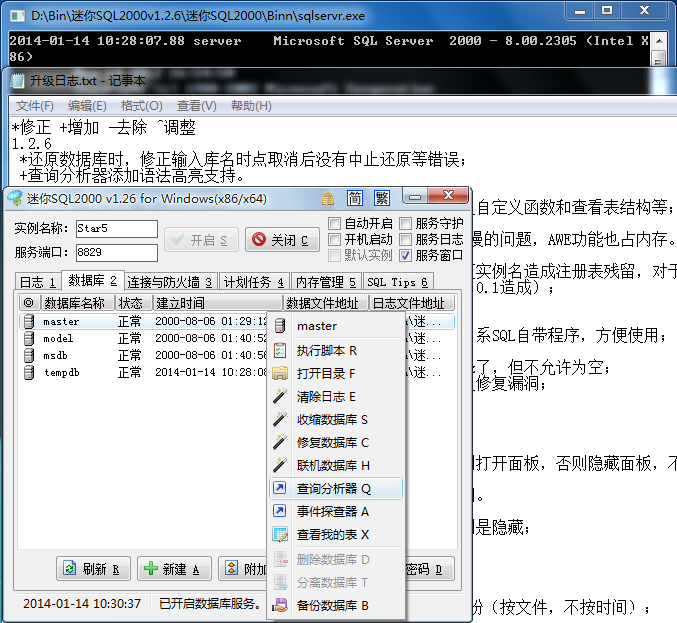Open the SQL Tips 6 tab
The image size is (677, 623).
[x=398, y=282]
